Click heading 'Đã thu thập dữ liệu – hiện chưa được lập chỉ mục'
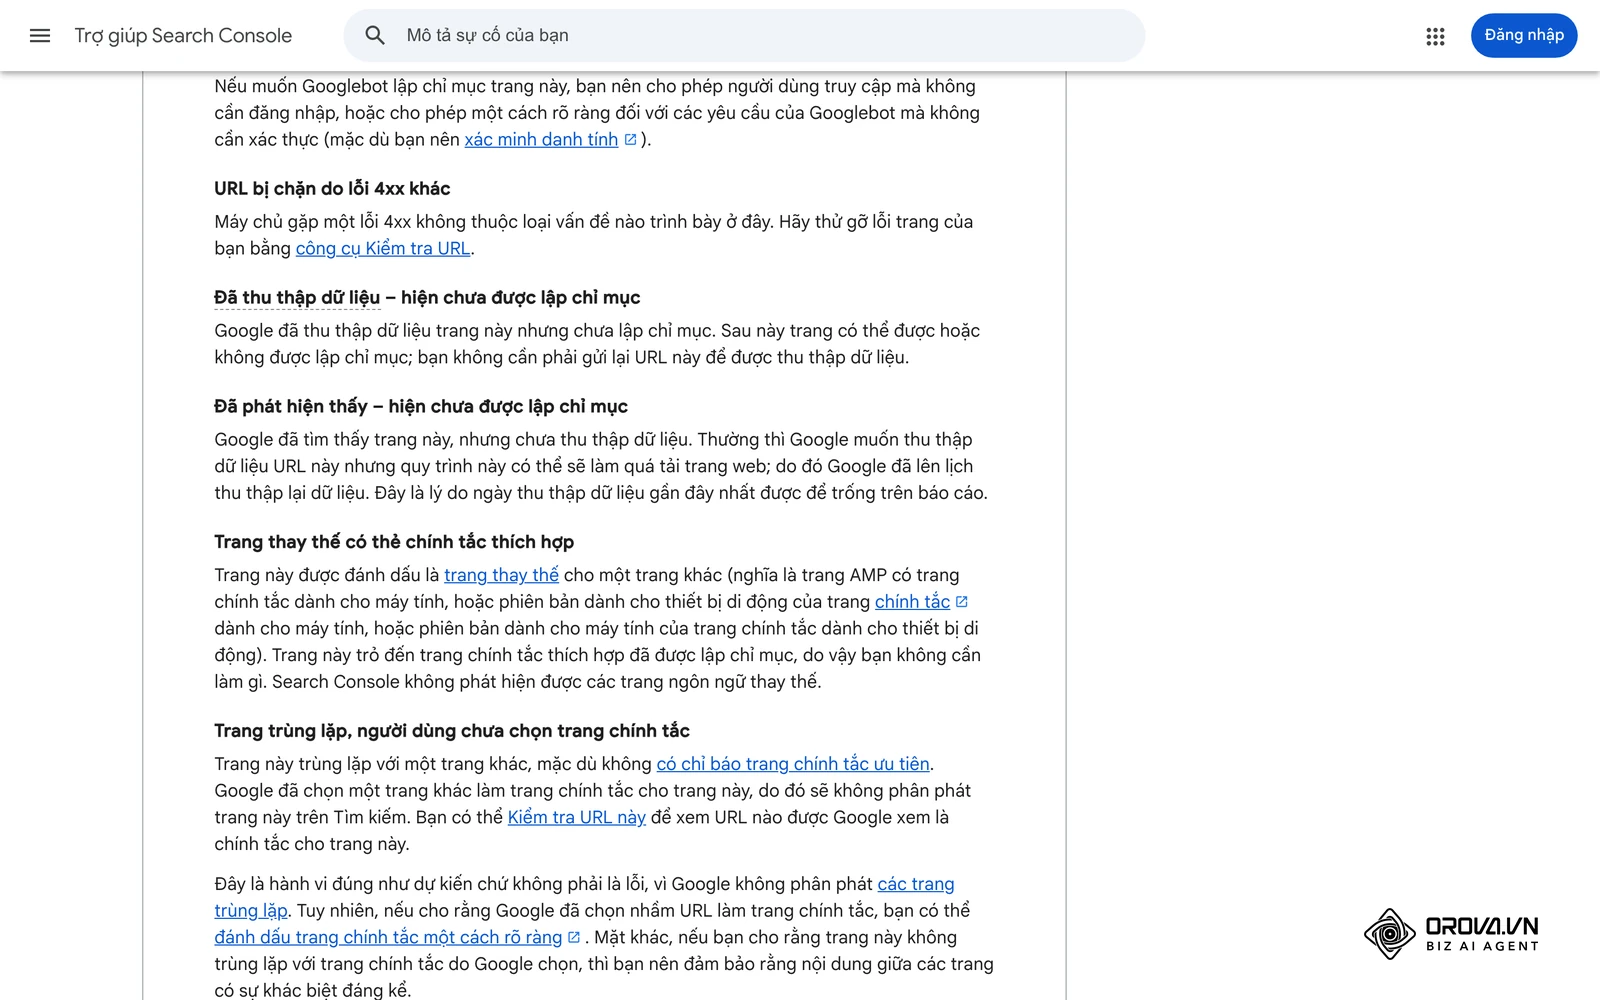This screenshot has height=1000, width=1600. point(427,298)
